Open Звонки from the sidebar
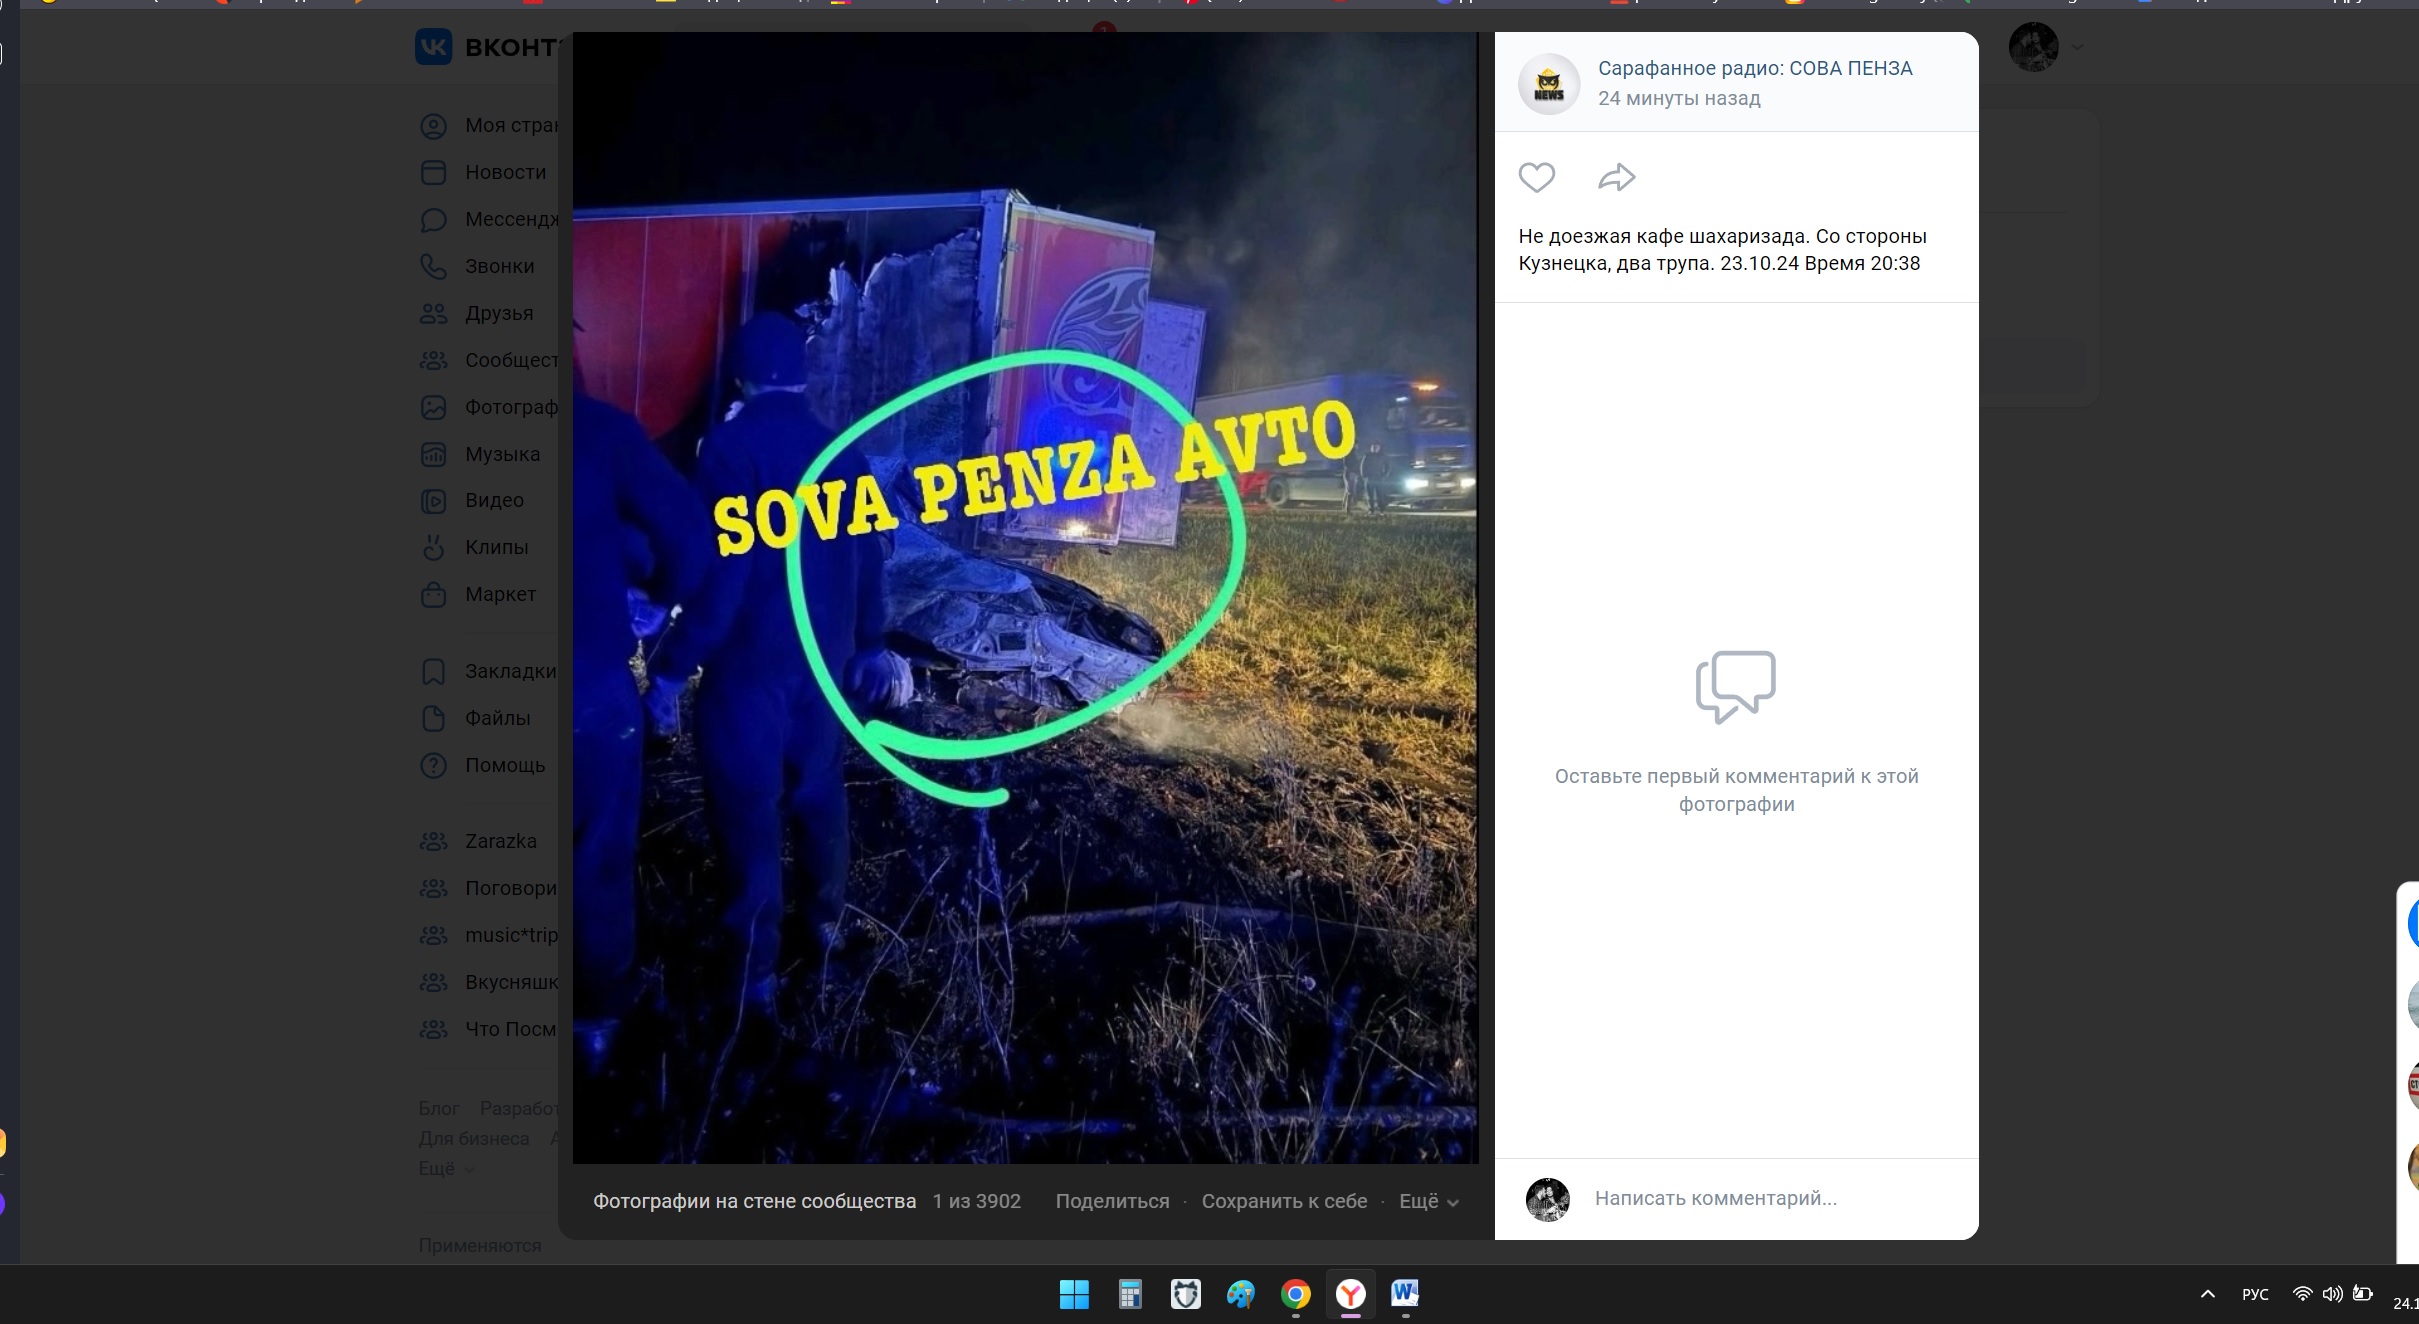This screenshot has height=1324, width=2419. [433, 266]
